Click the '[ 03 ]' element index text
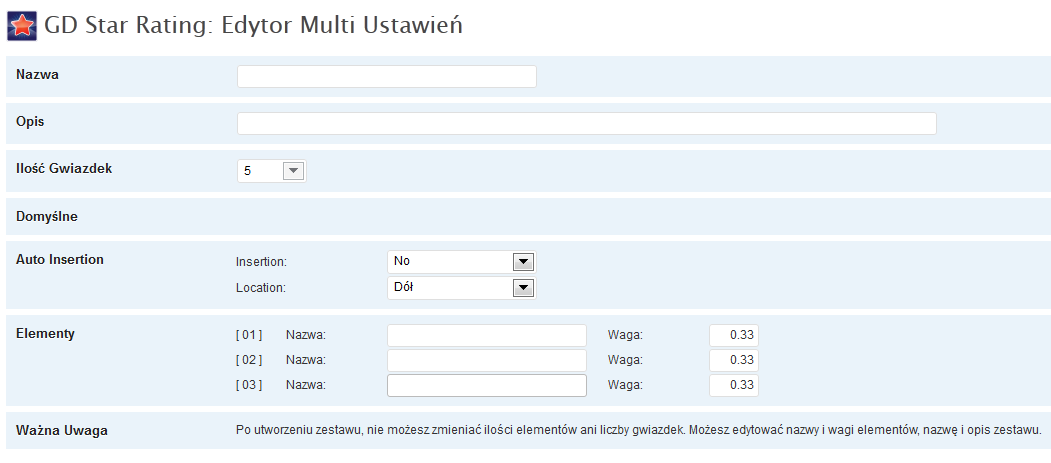 click(x=249, y=385)
